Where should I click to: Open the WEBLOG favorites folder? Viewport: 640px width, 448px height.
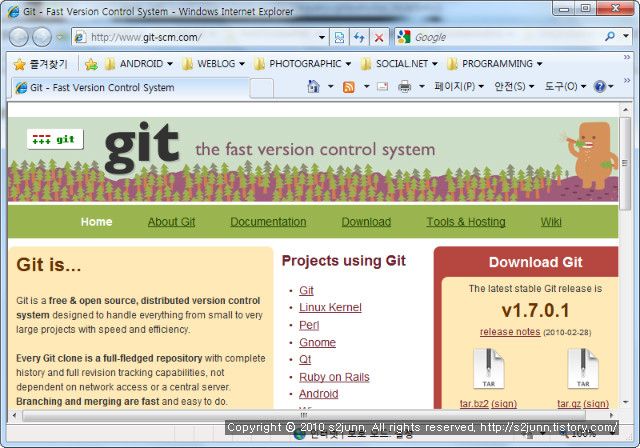tap(213, 64)
